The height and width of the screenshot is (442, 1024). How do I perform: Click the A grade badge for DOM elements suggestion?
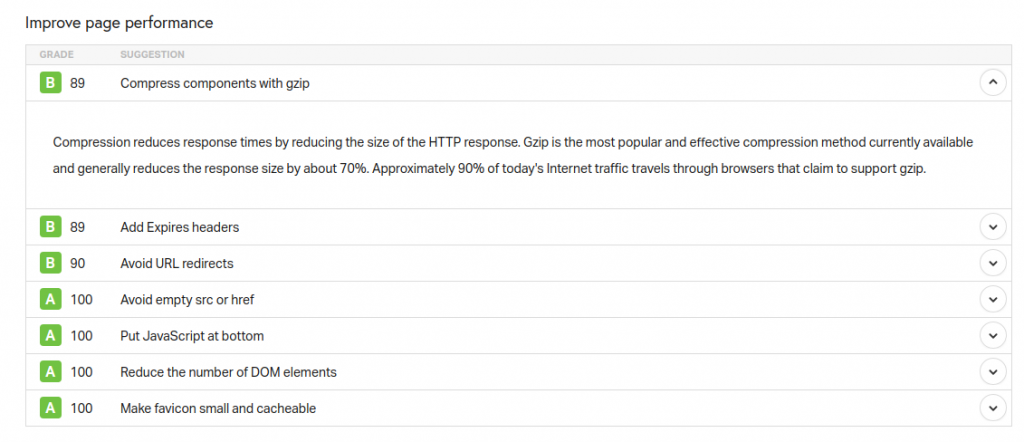(50, 372)
